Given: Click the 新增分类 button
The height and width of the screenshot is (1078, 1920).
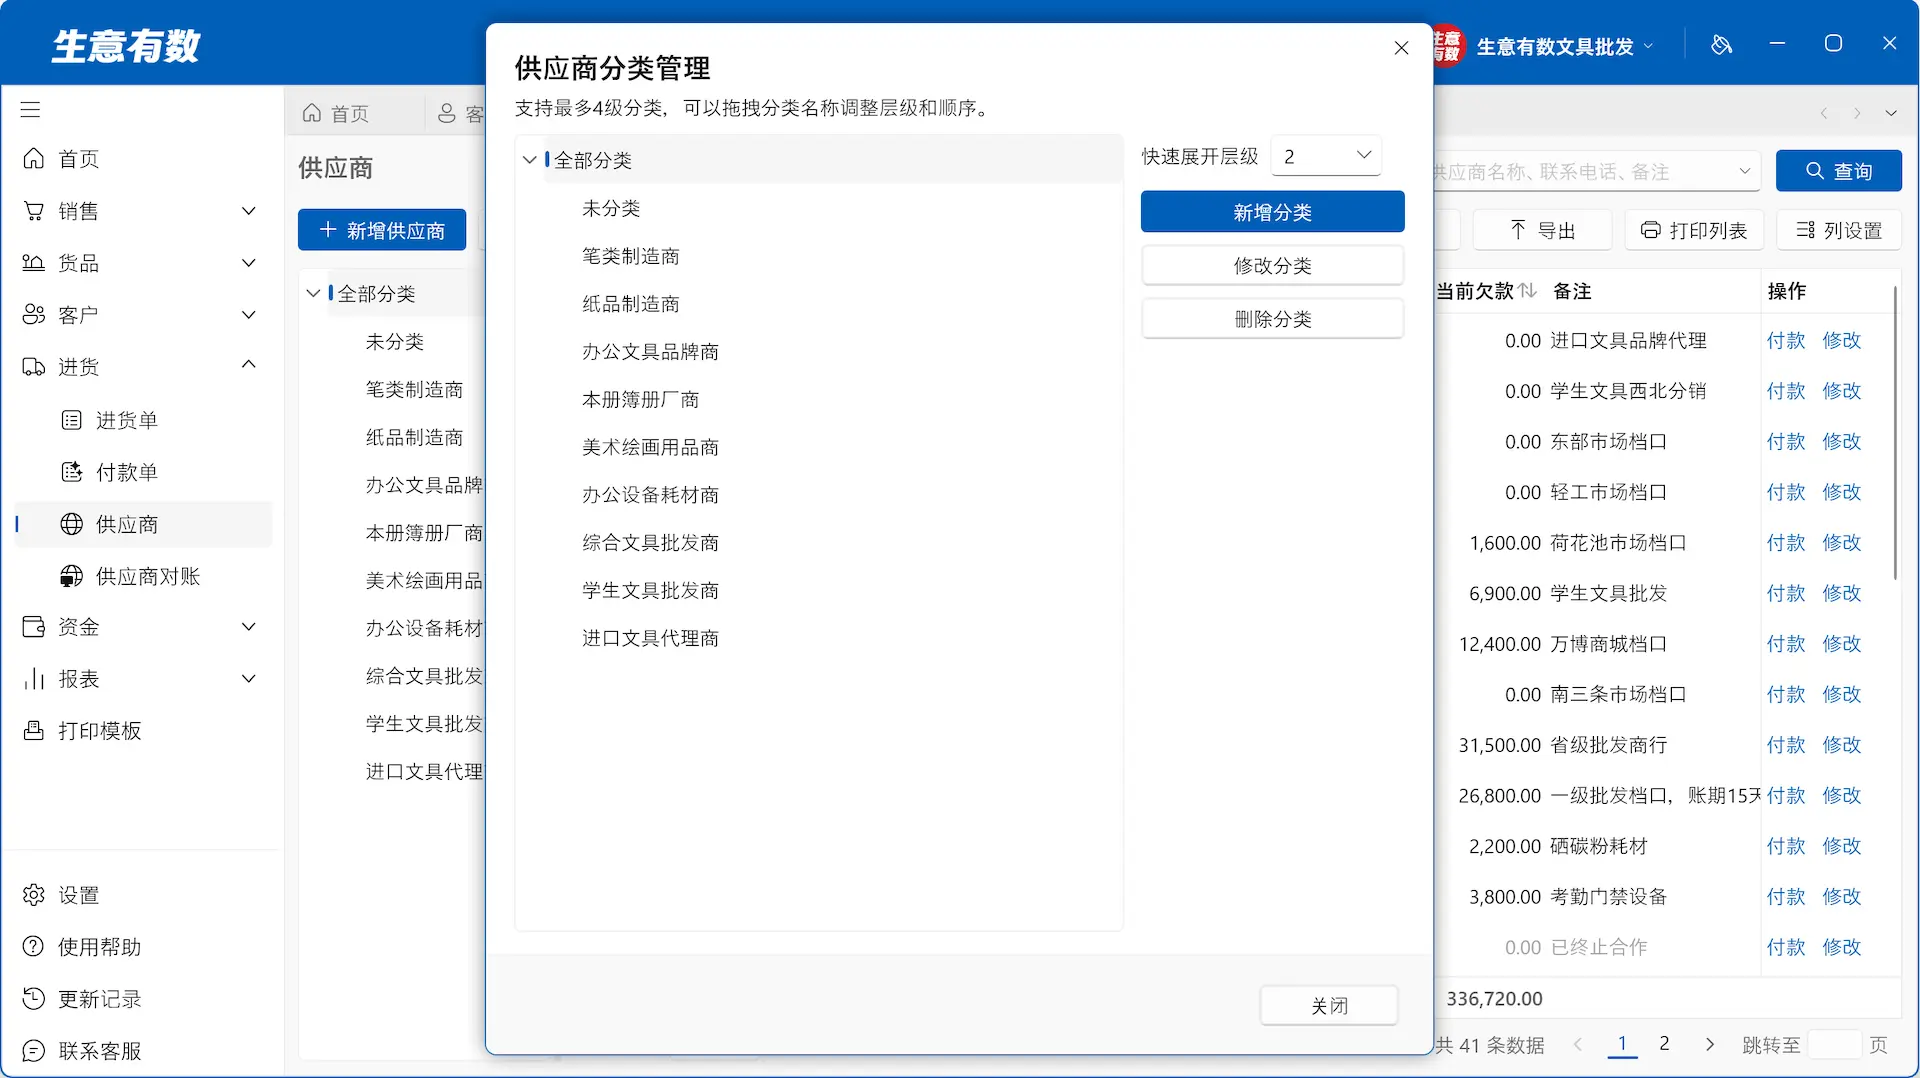Looking at the screenshot, I should [1272, 212].
